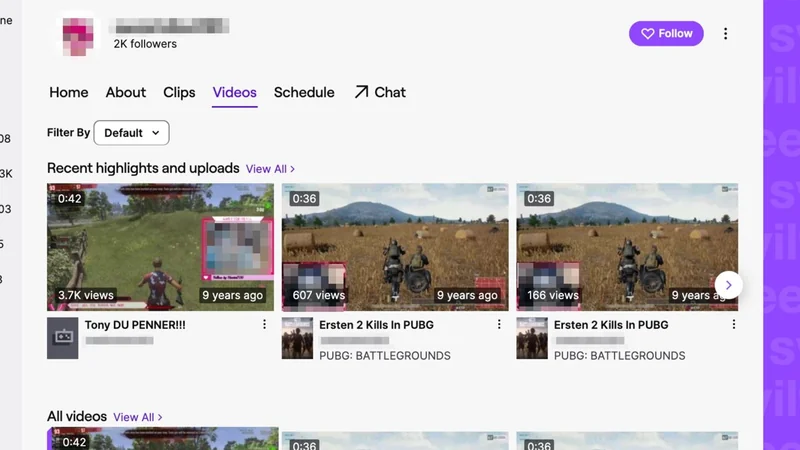Play the 607 views PUBG video thumbnail
Screen dimensions: 800x450
pyautogui.click(x=395, y=247)
